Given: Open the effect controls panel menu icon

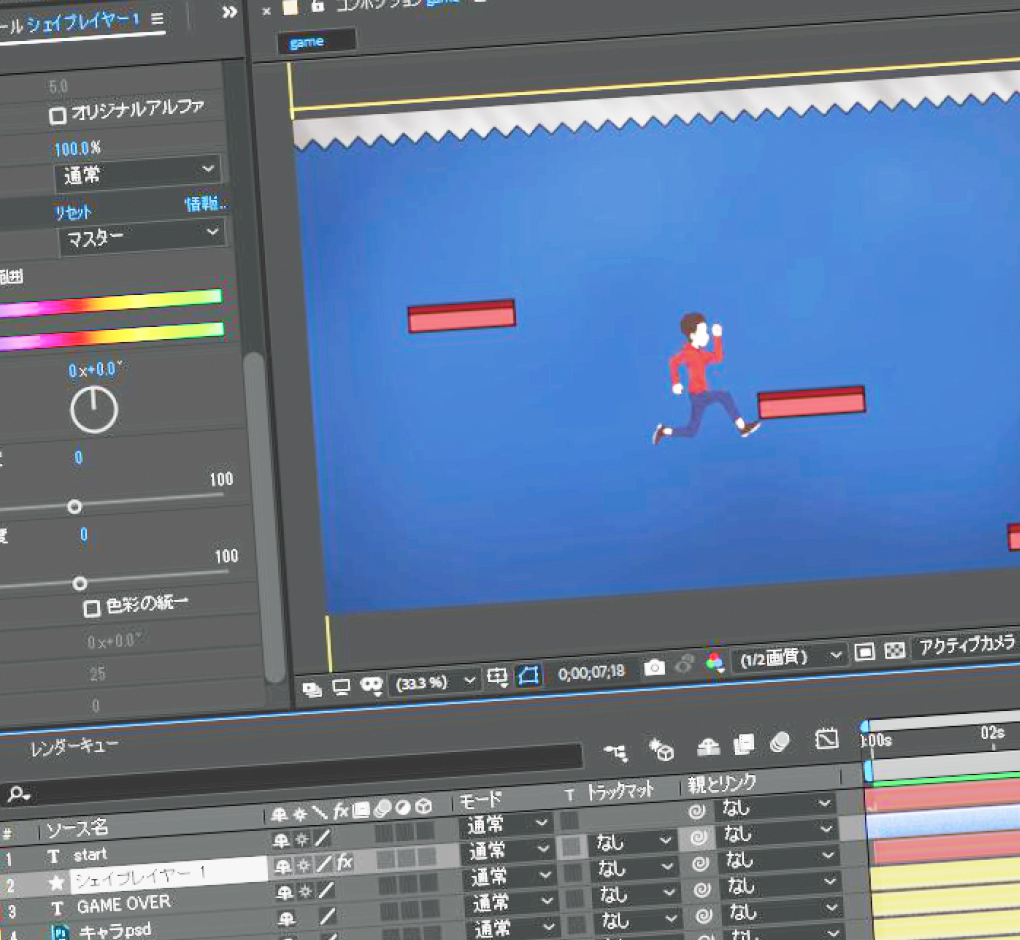Looking at the screenshot, I should coord(157,19).
